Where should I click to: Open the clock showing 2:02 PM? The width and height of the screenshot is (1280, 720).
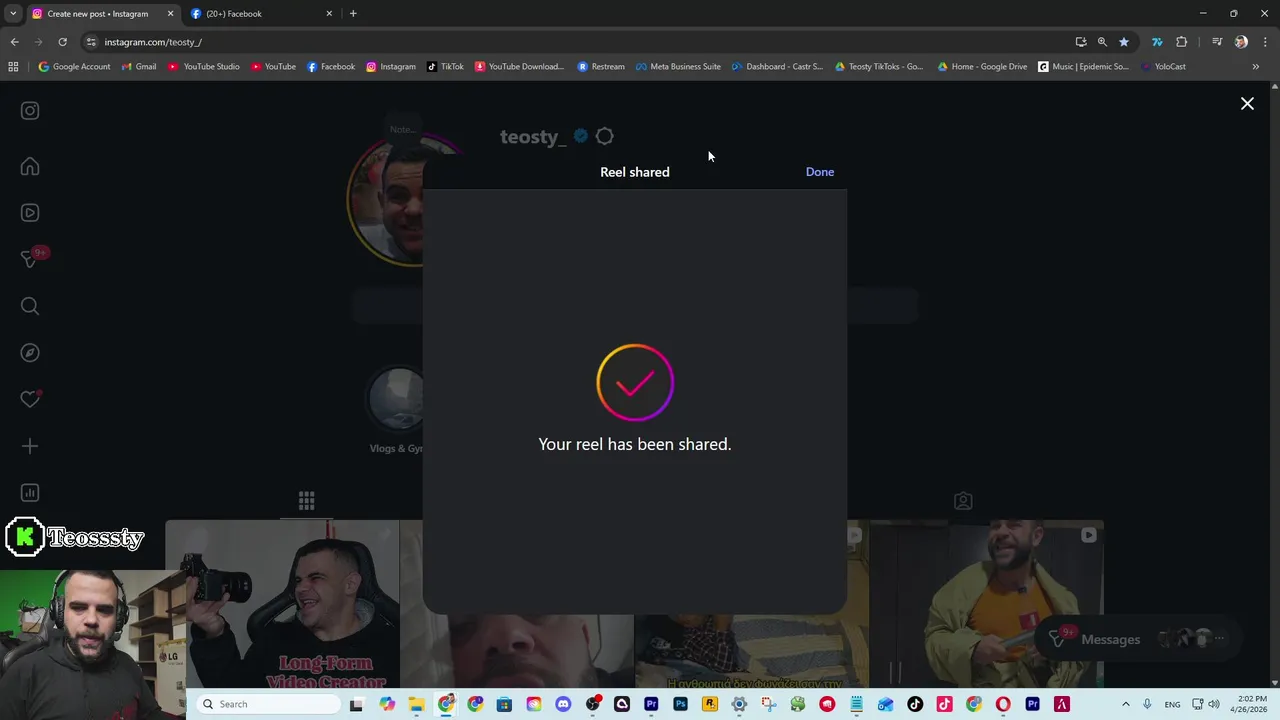click(x=1251, y=704)
